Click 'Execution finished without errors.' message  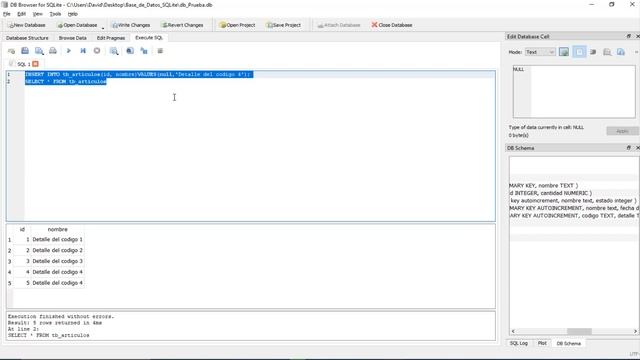(x=61, y=316)
